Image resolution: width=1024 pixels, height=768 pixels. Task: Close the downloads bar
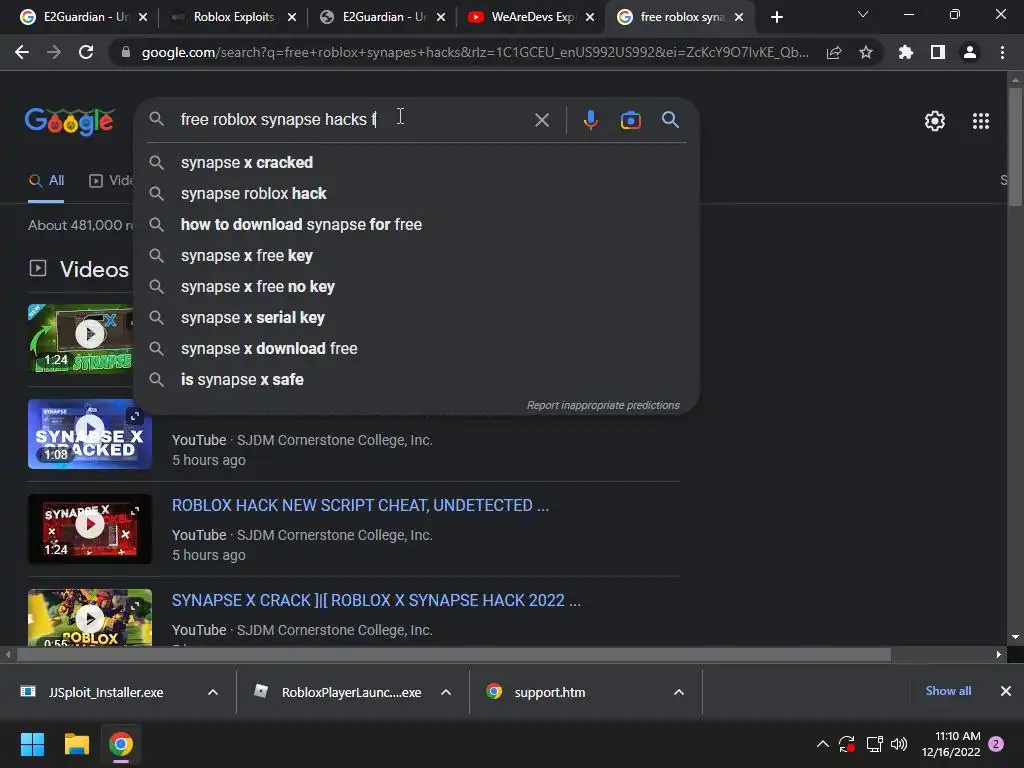1006,691
